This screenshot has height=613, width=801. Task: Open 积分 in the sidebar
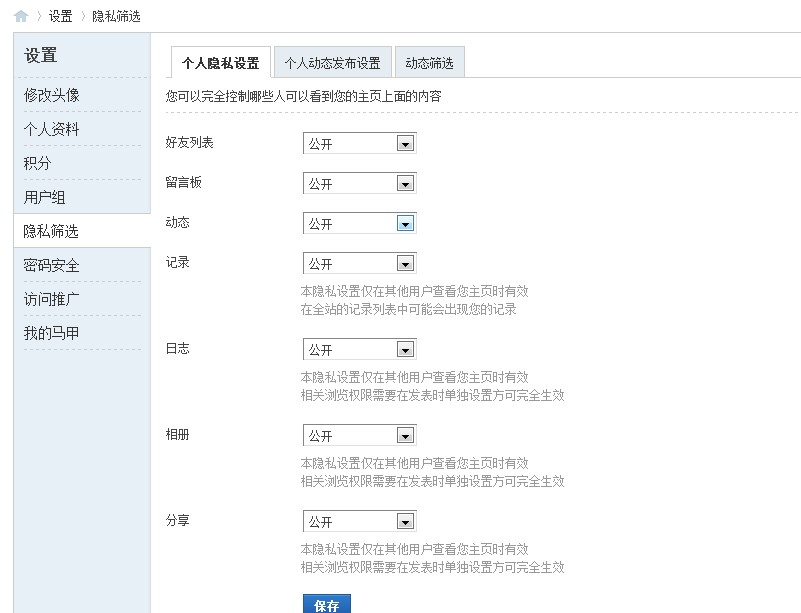(38, 163)
